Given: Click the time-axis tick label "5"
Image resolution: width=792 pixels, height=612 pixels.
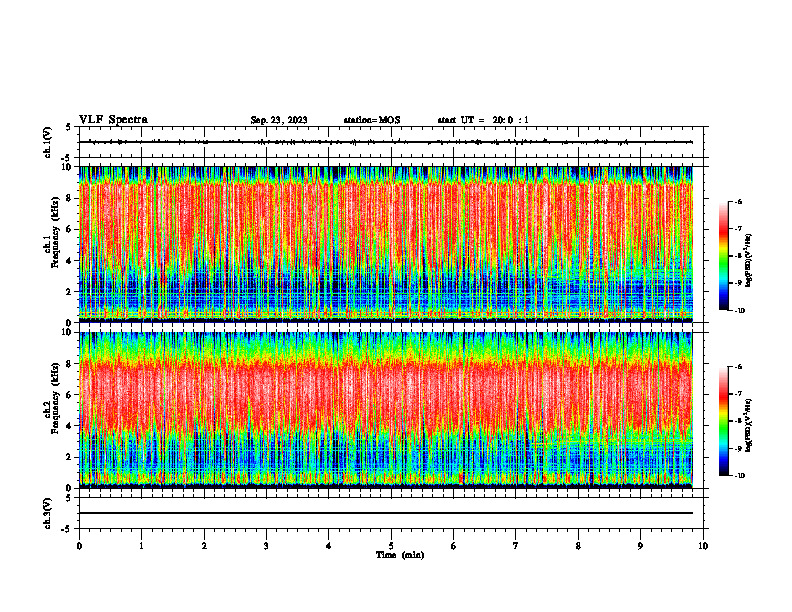Looking at the screenshot, I should pos(391,546).
